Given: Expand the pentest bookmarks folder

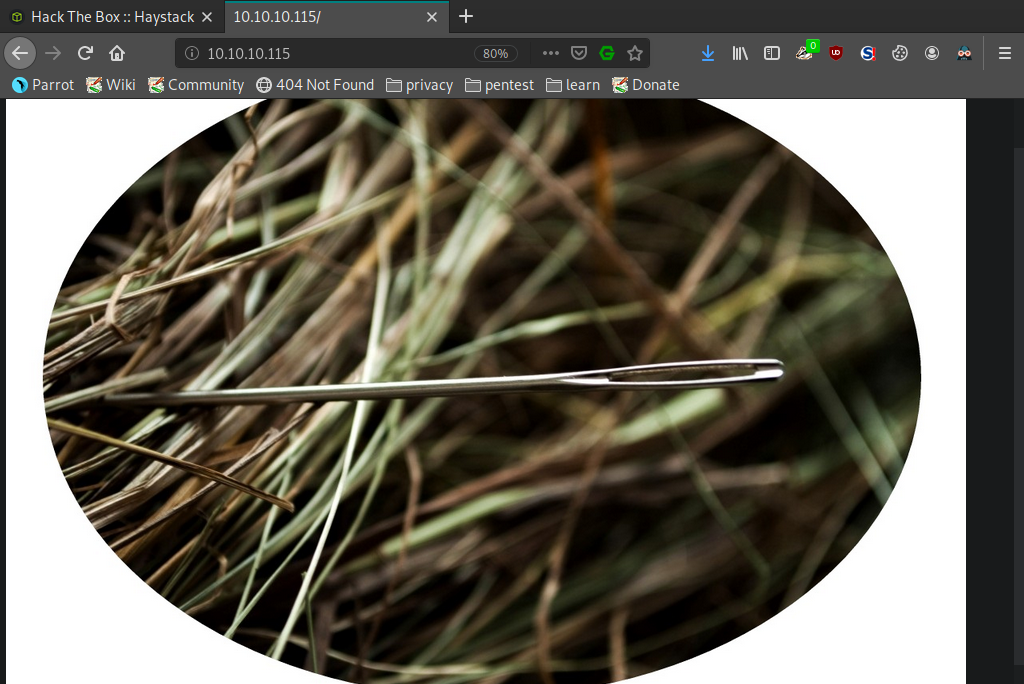Looking at the screenshot, I should click(500, 85).
